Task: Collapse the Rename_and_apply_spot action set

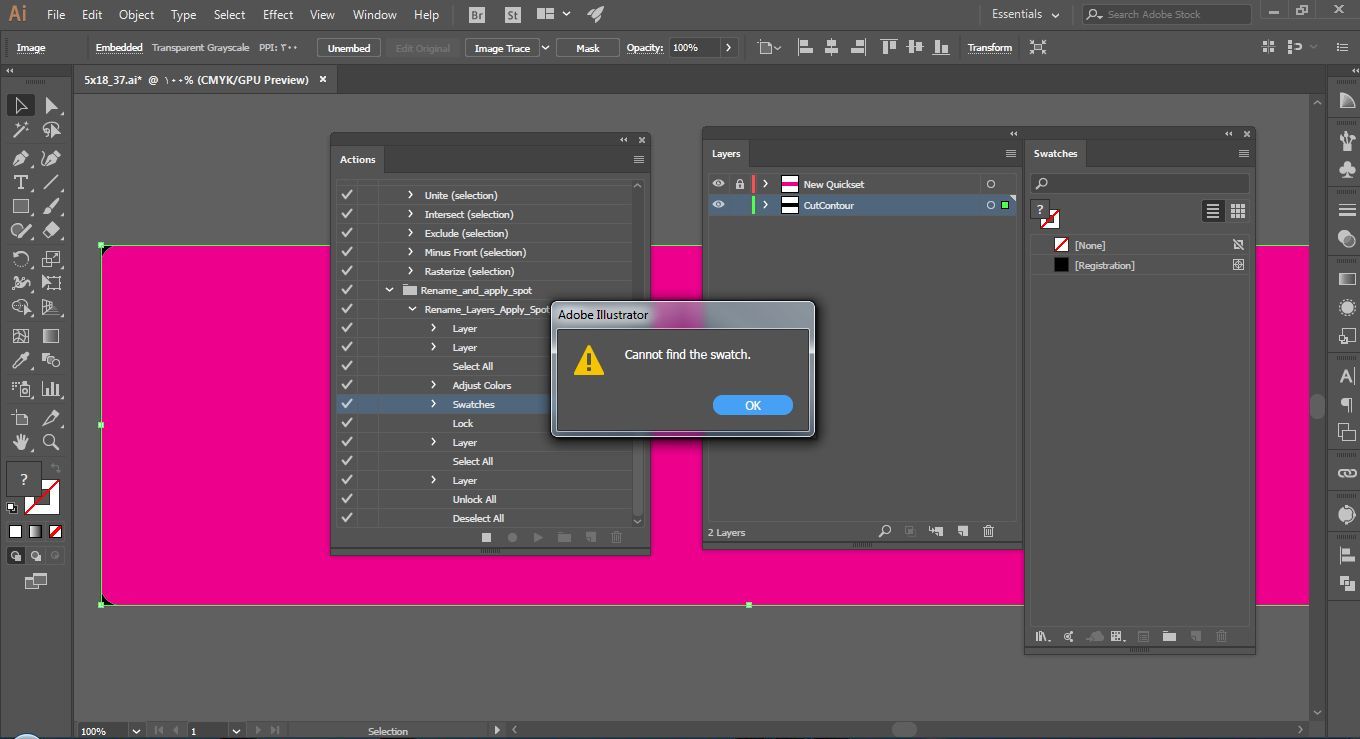Action: 390,290
